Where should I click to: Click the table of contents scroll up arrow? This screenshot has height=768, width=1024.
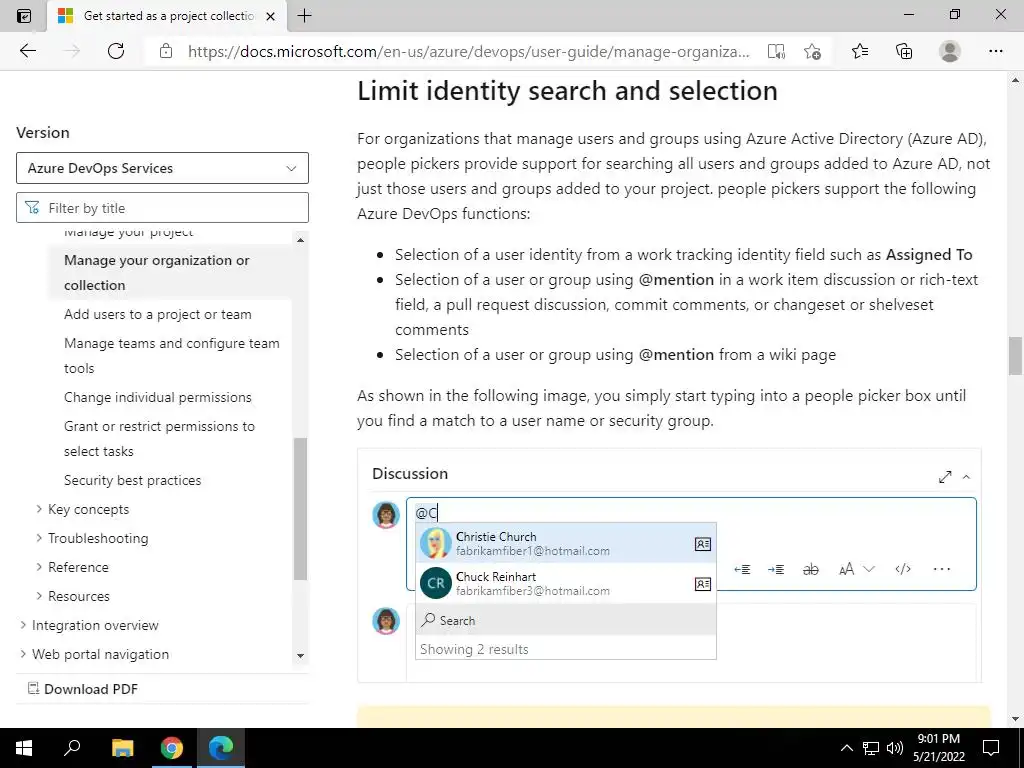click(x=300, y=240)
